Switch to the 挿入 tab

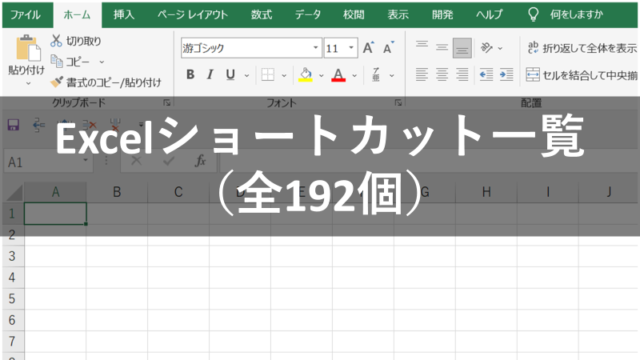click(124, 15)
